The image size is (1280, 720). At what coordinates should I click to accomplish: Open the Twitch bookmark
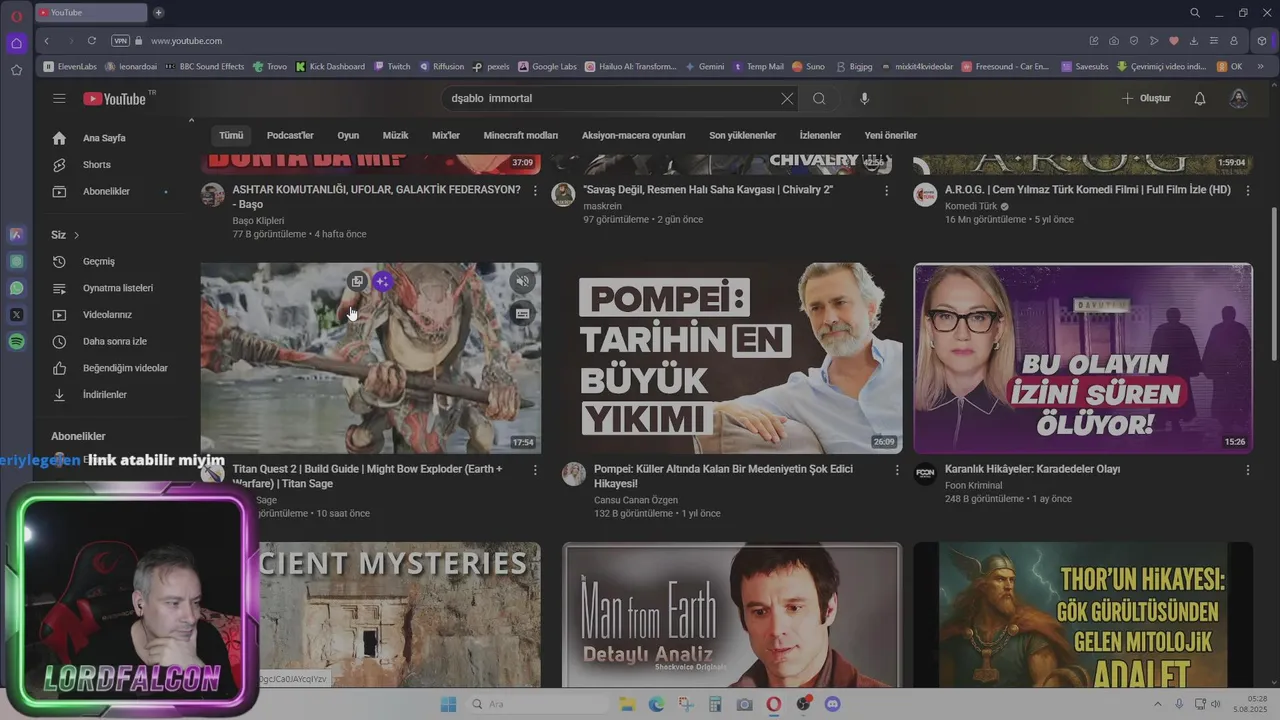(x=392, y=66)
